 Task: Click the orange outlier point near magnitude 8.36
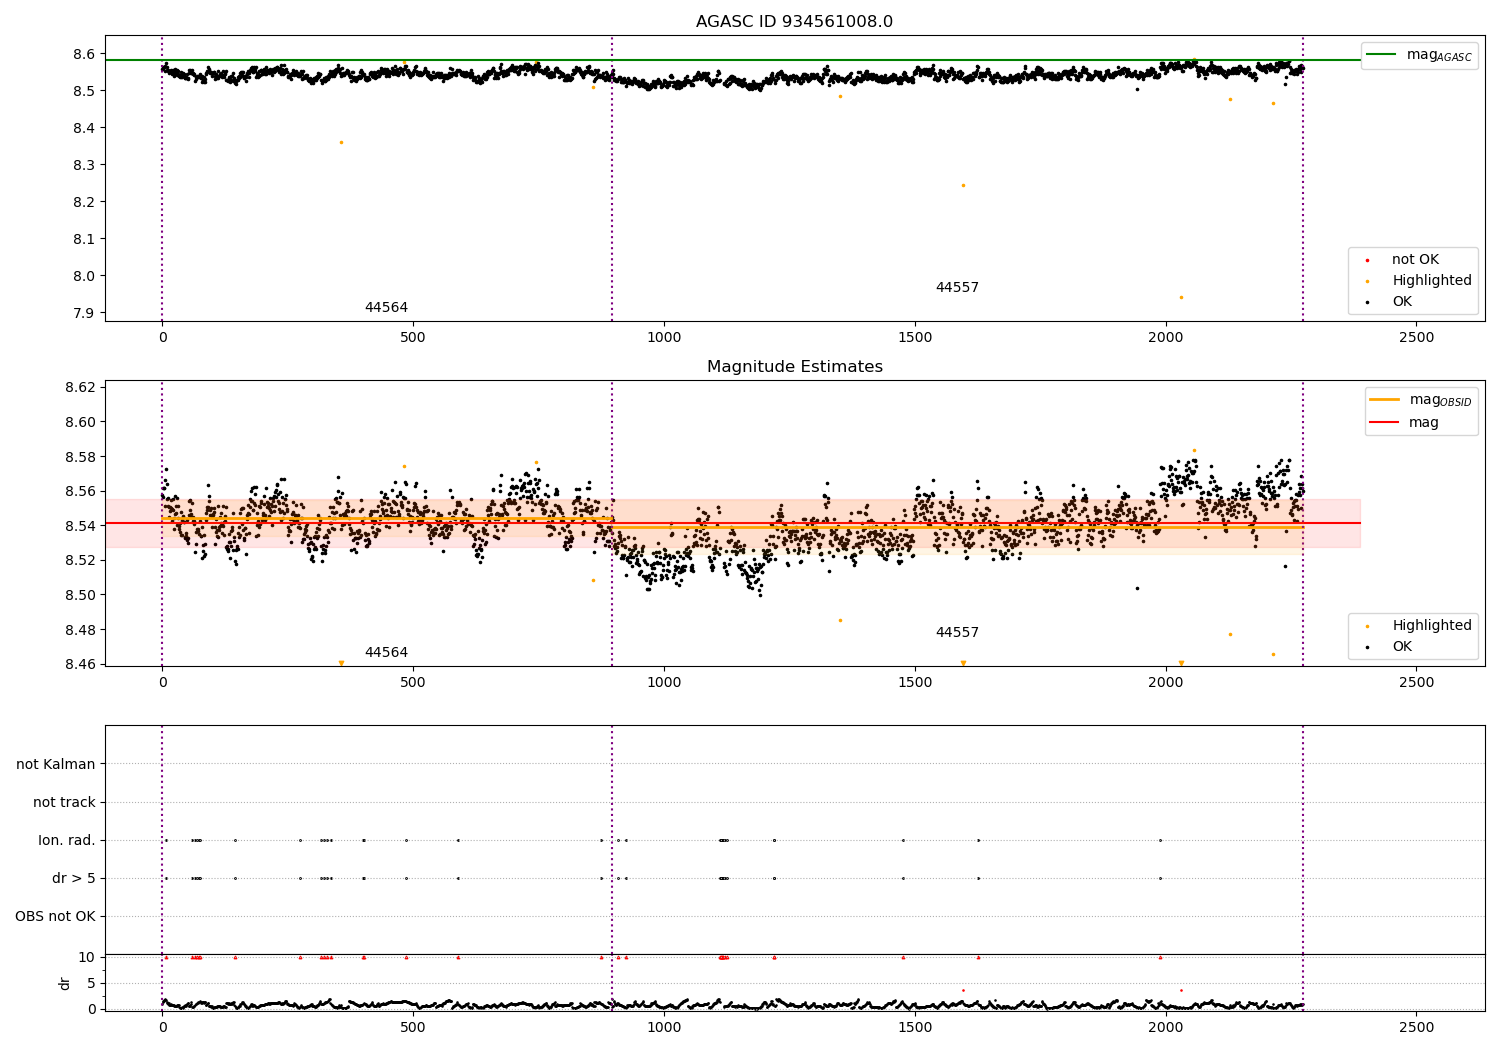coord(341,142)
